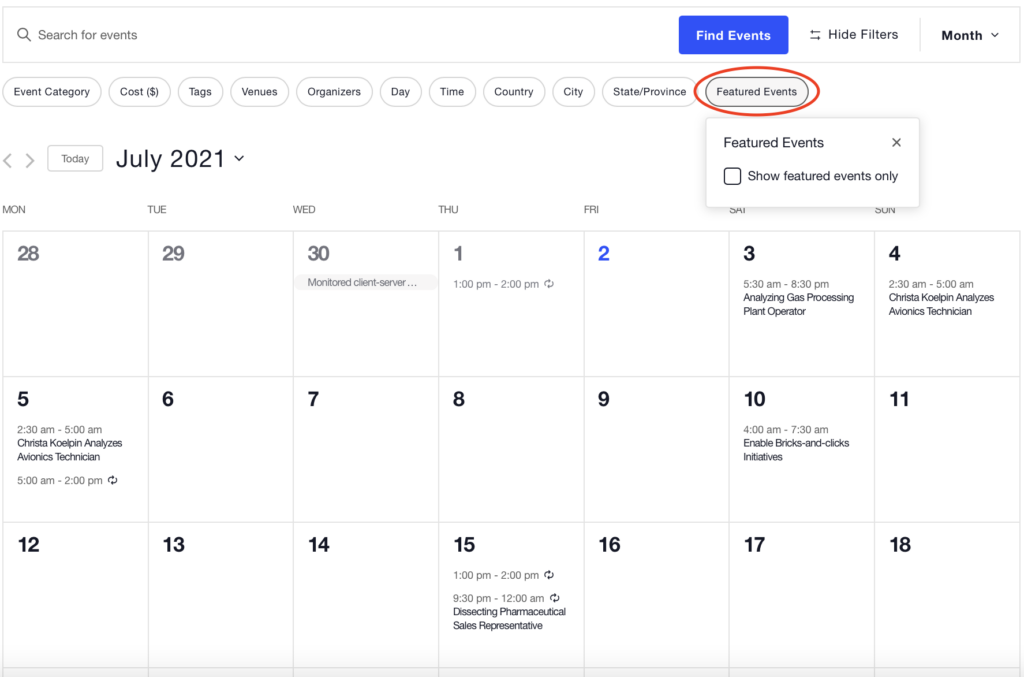Select the Country filter
Image resolution: width=1024 pixels, height=677 pixels.
point(514,91)
